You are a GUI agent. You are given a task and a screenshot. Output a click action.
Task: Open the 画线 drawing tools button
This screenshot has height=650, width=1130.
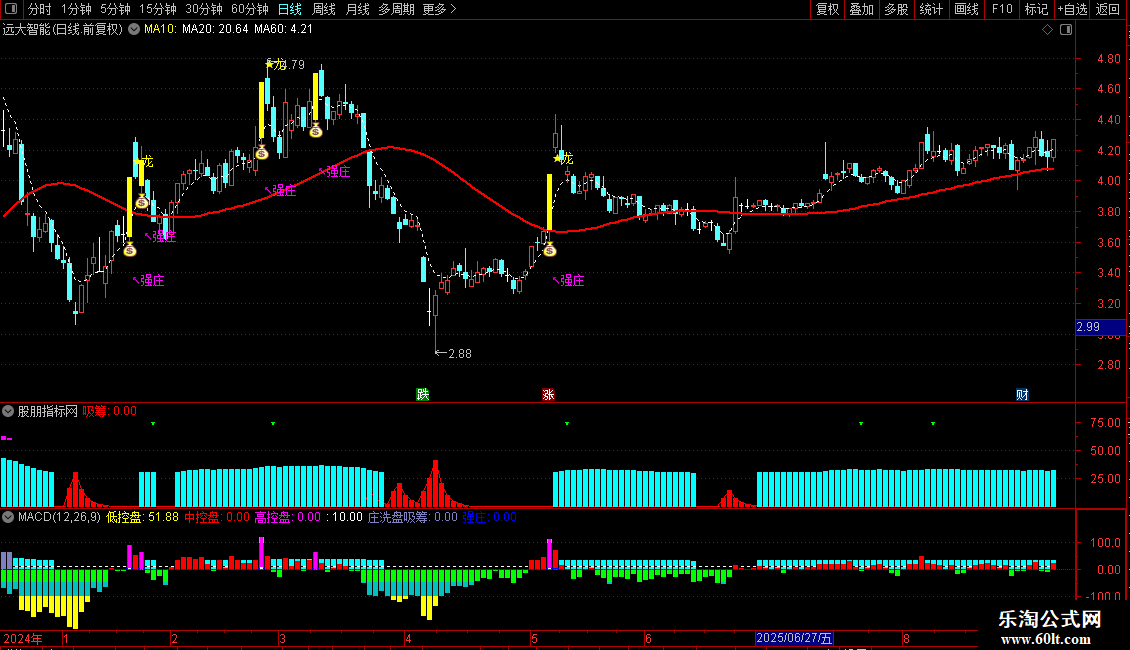pyautogui.click(x=966, y=9)
